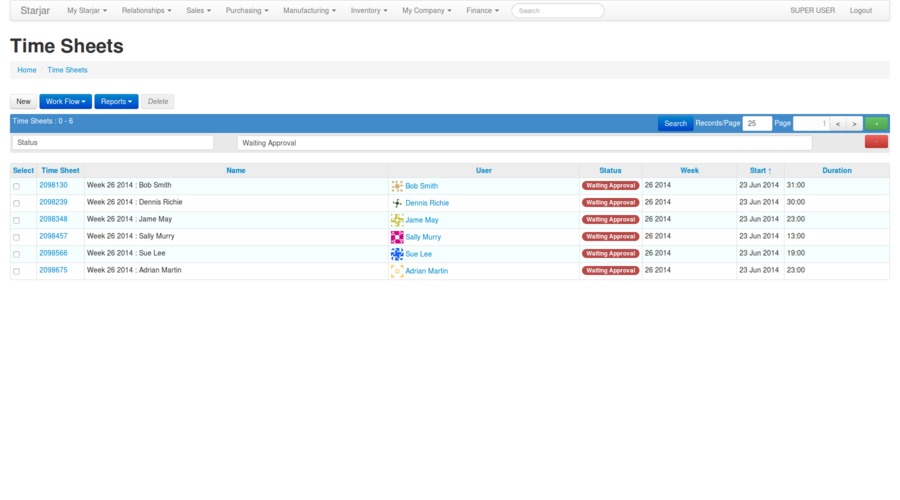
Task: Open time sheet link 2098457
Action: click(x=53, y=237)
